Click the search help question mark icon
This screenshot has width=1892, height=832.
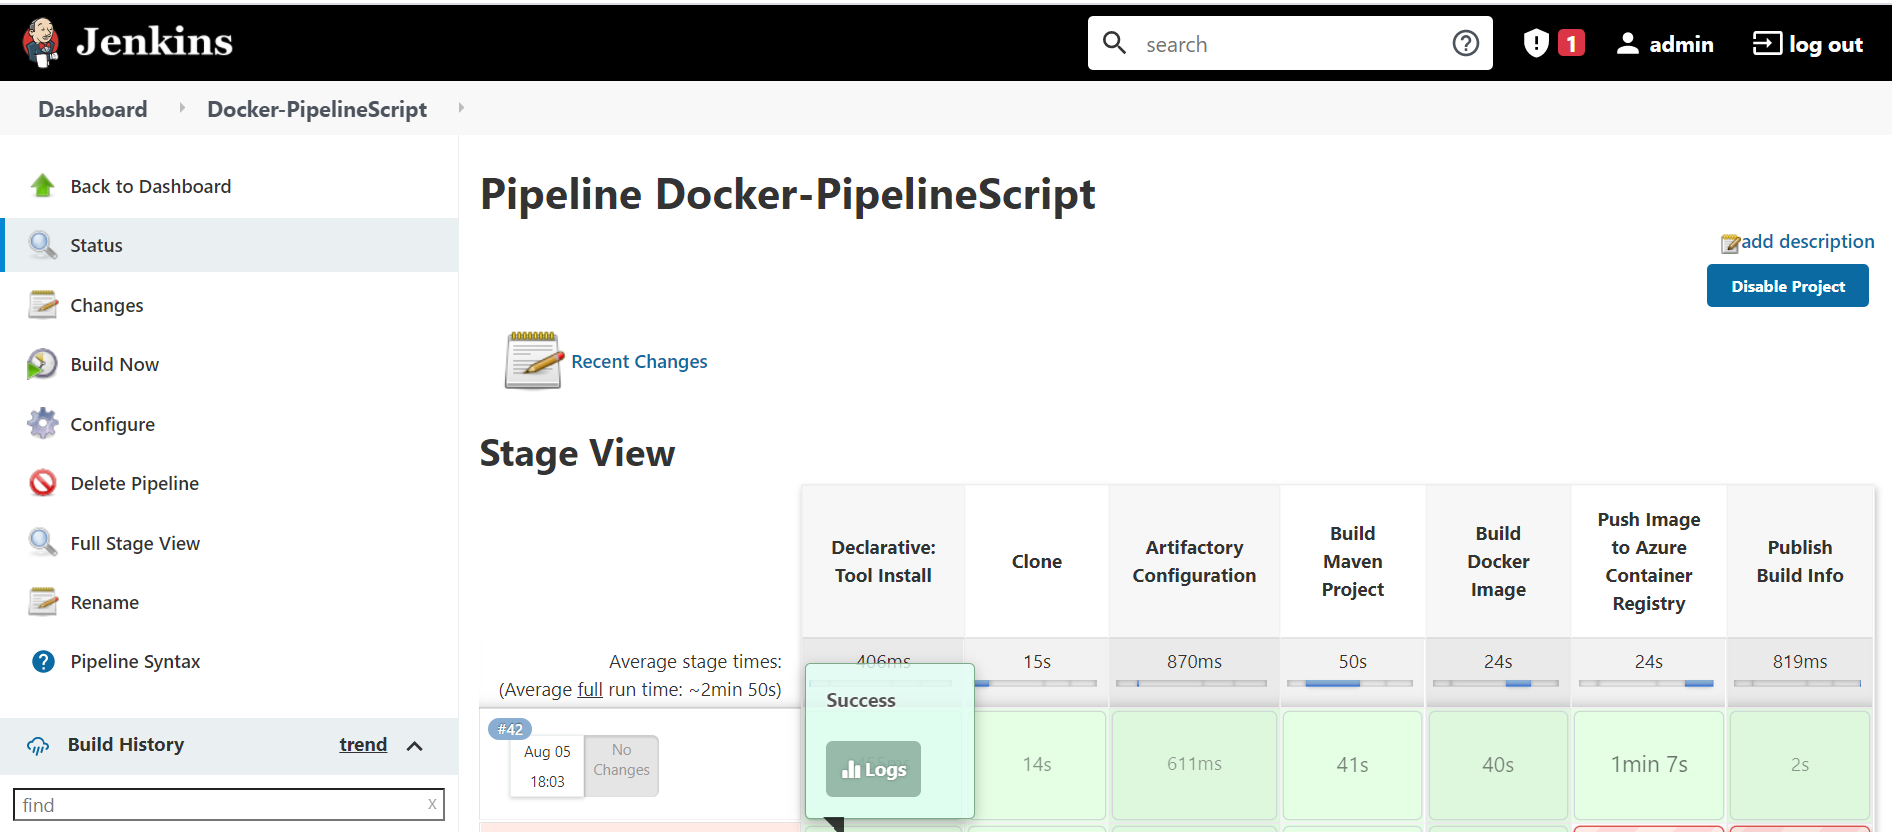(1465, 43)
